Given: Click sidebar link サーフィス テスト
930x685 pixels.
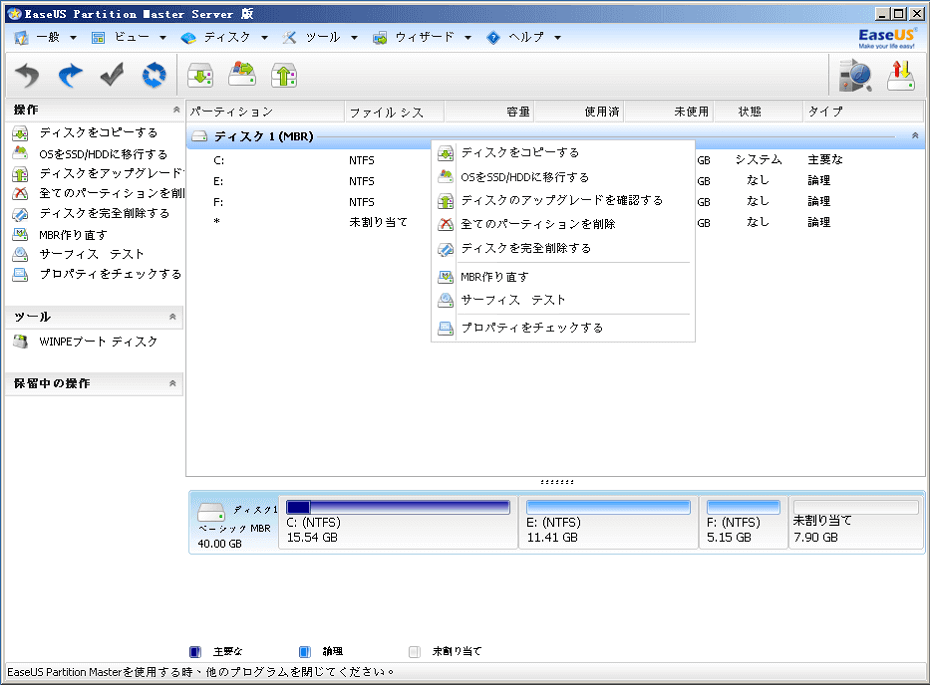Looking at the screenshot, I should (x=91, y=254).
